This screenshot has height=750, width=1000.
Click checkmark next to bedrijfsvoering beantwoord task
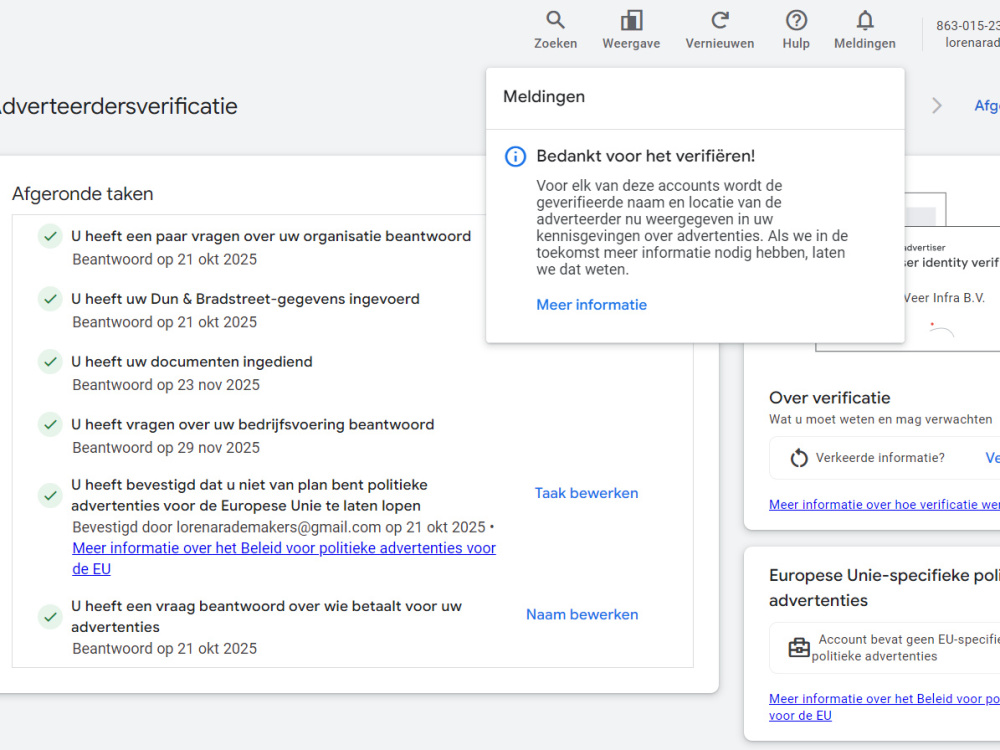click(50, 424)
